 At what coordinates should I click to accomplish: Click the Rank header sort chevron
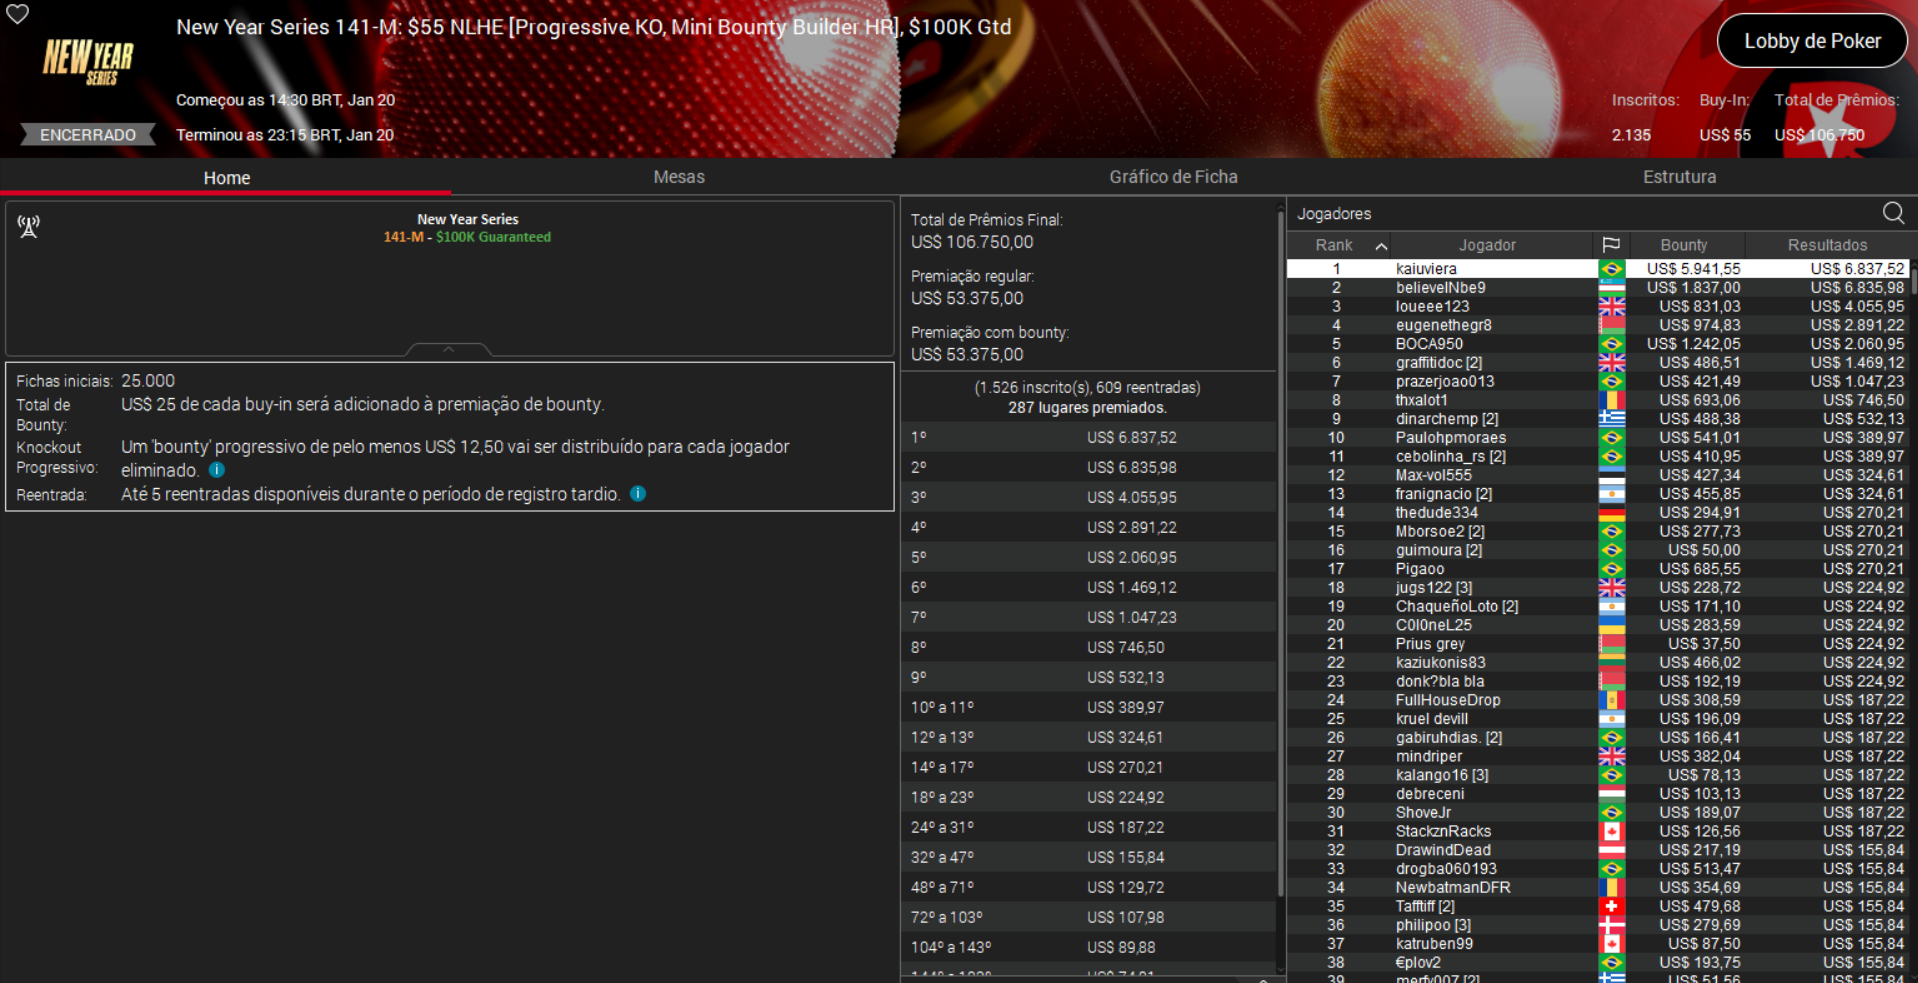click(x=1381, y=244)
